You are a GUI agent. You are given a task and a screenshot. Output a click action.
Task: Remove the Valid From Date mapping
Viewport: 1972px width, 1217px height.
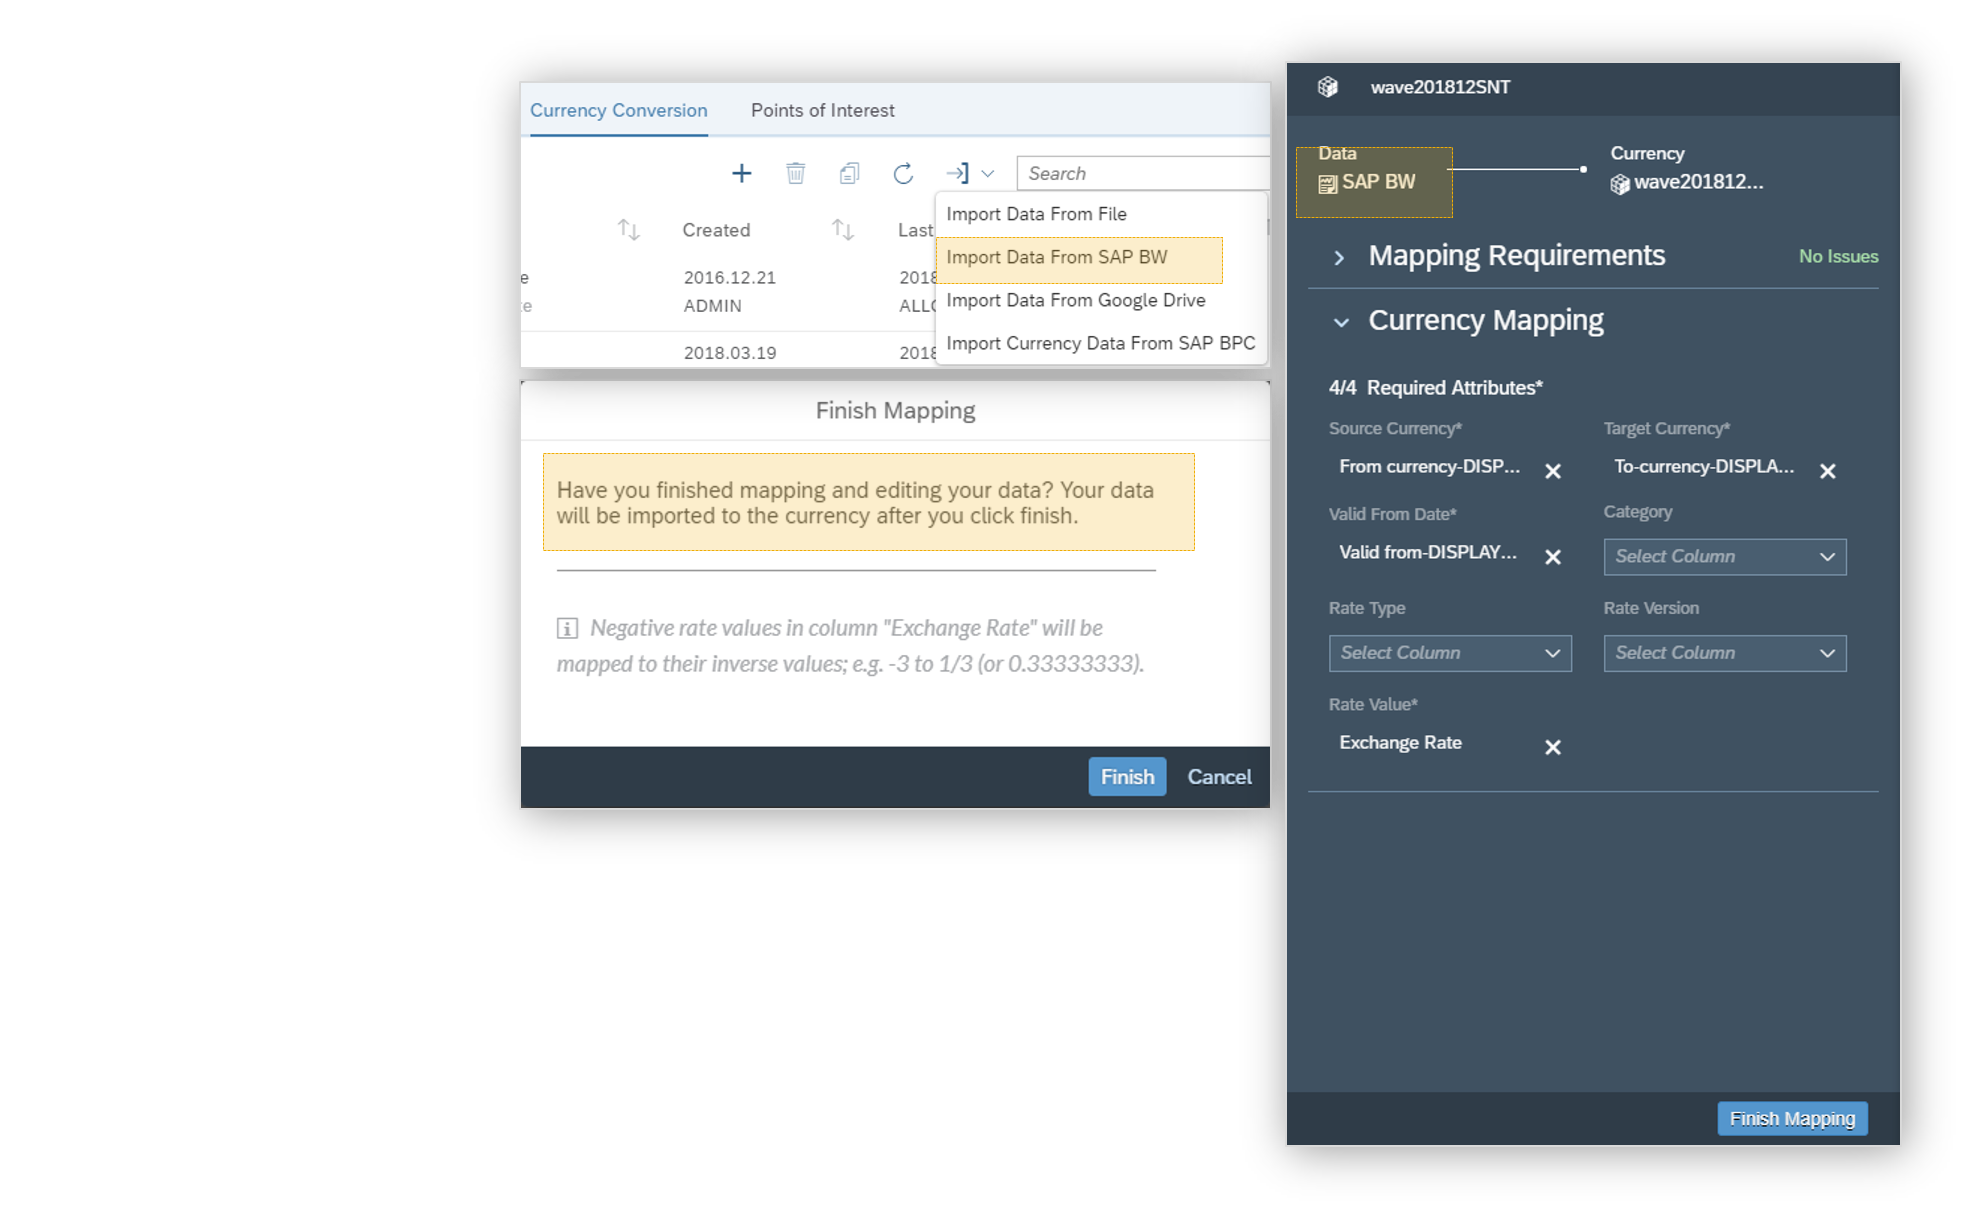(x=1552, y=557)
